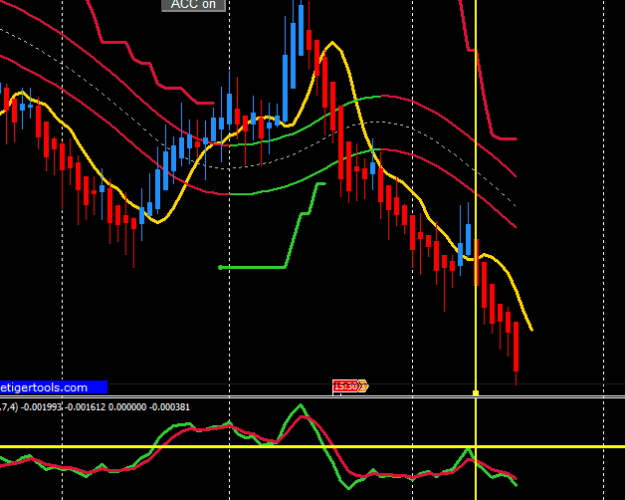Viewport: 625px width, 500px height.
Task: Click the tigertools.com label link
Action: click(x=53, y=387)
